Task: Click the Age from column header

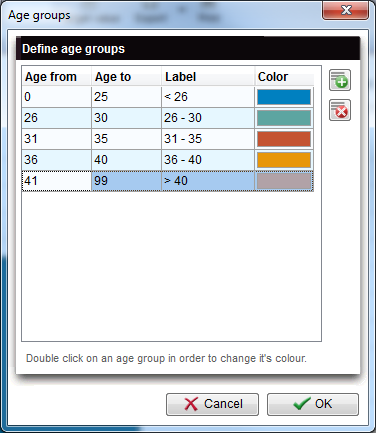Action: [57, 77]
